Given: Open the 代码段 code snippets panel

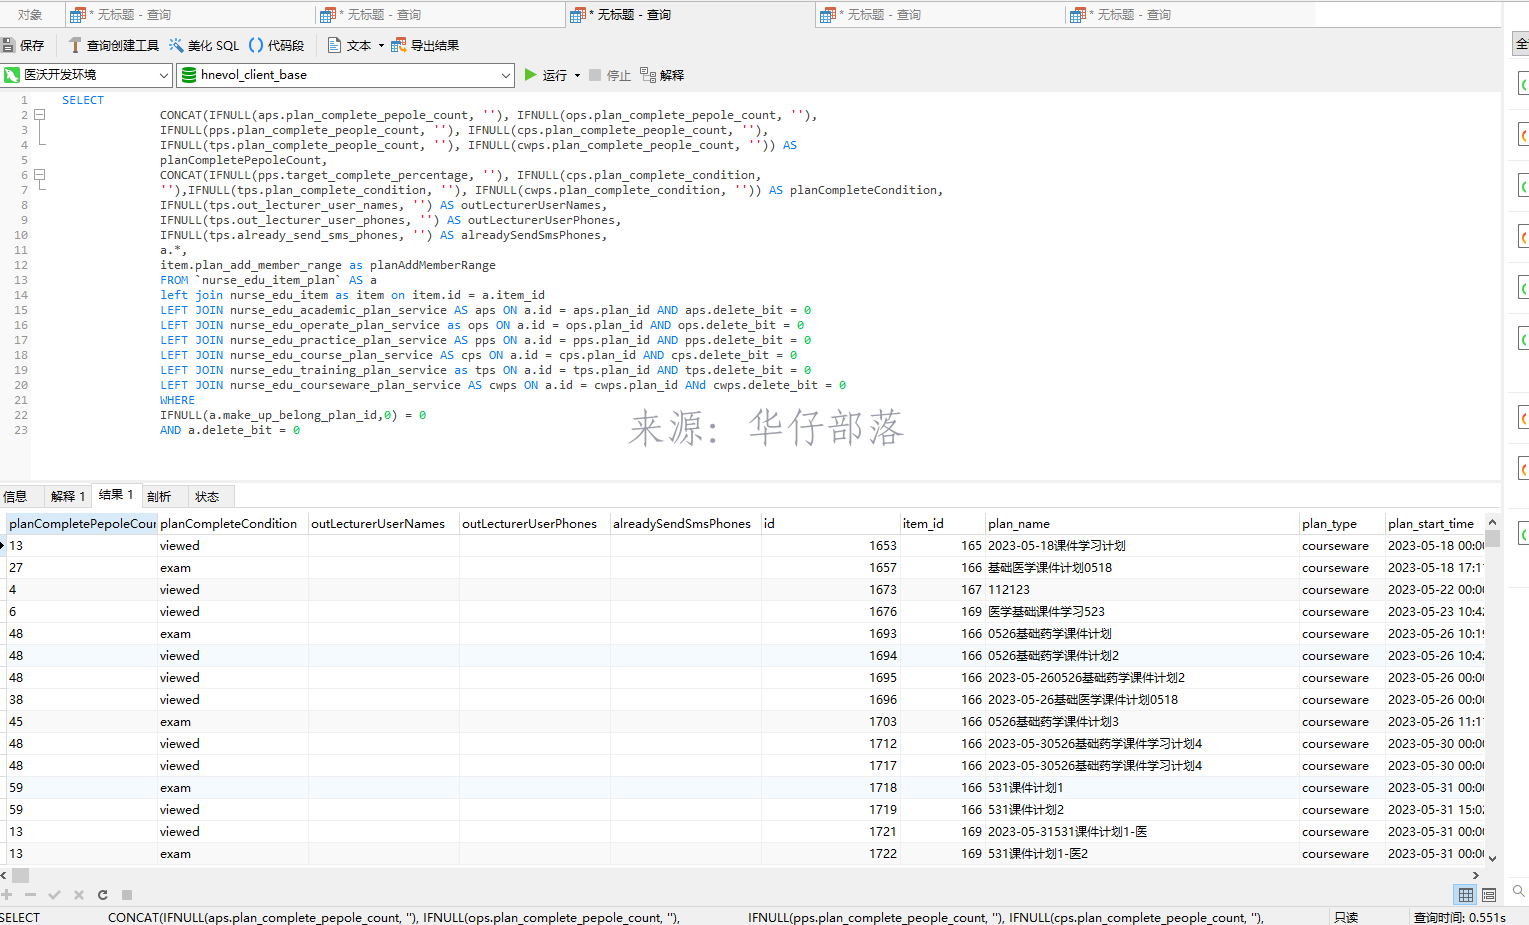Looking at the screenshot, I should click(x=276, y=45).
